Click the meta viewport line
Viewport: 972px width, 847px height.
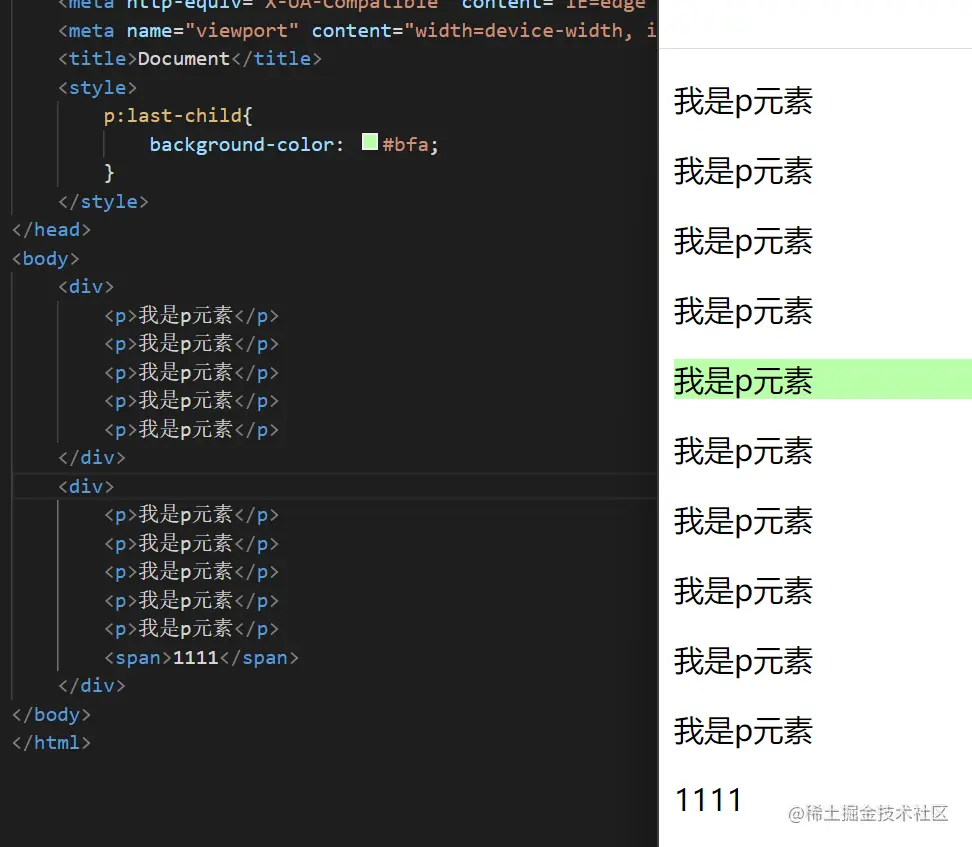pyautogui.click(x=358, y=30)
